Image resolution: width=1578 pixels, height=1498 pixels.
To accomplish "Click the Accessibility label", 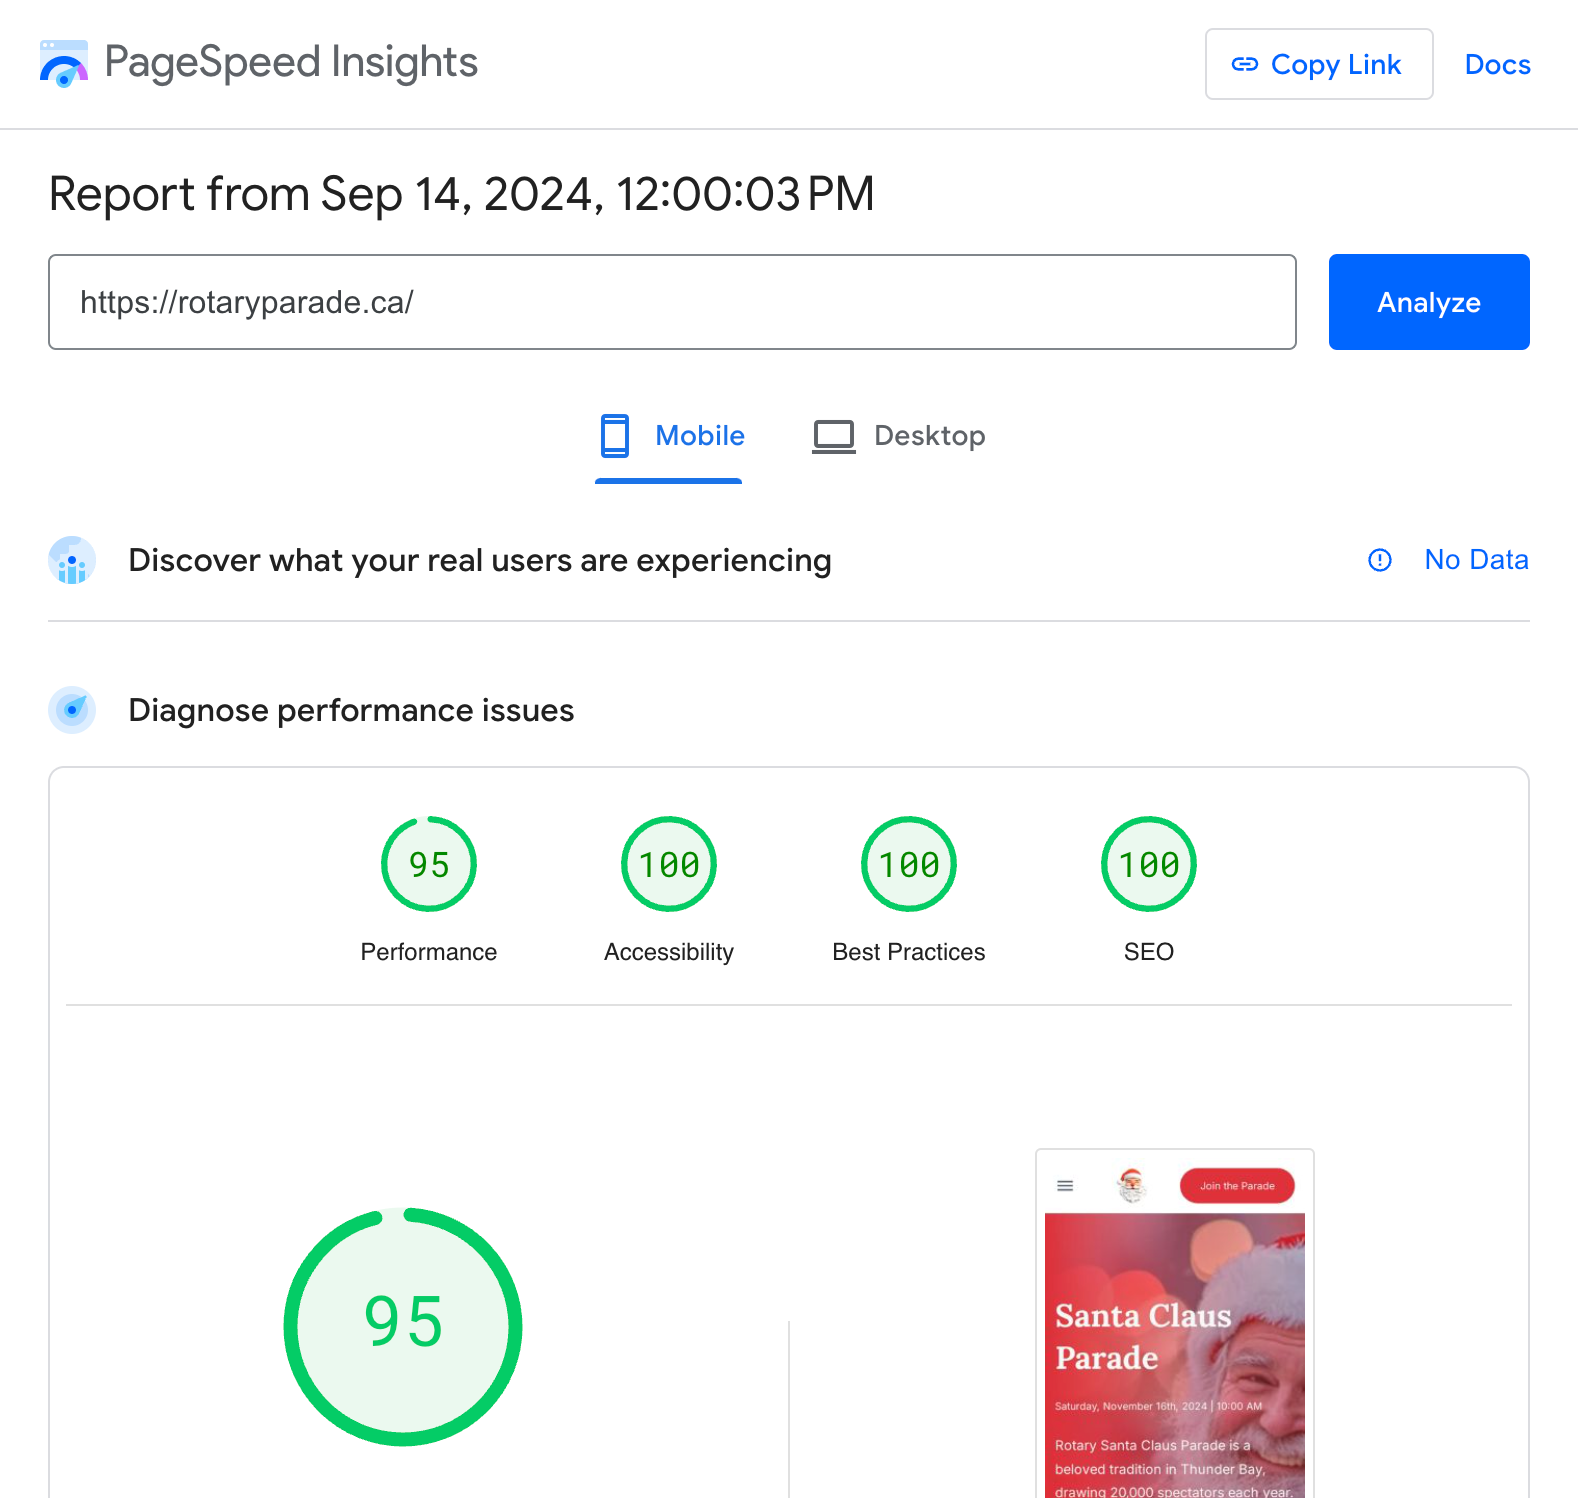I will click(669, 952).
